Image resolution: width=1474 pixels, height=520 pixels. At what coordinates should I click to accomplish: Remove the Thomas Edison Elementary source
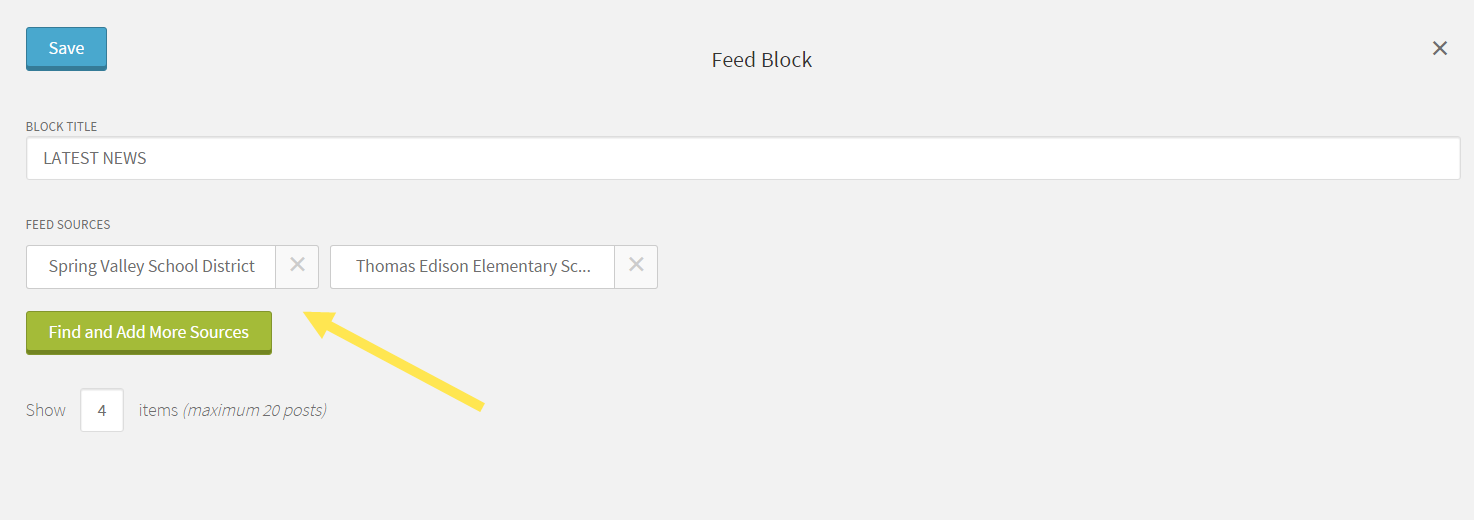coord(636,267)
